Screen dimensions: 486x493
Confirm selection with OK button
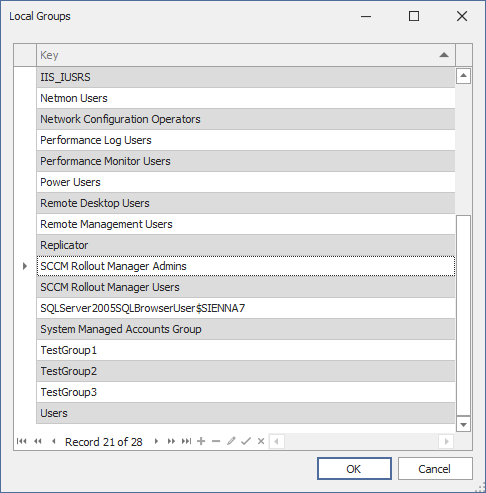pyautogui.click(x=354, y=469)
